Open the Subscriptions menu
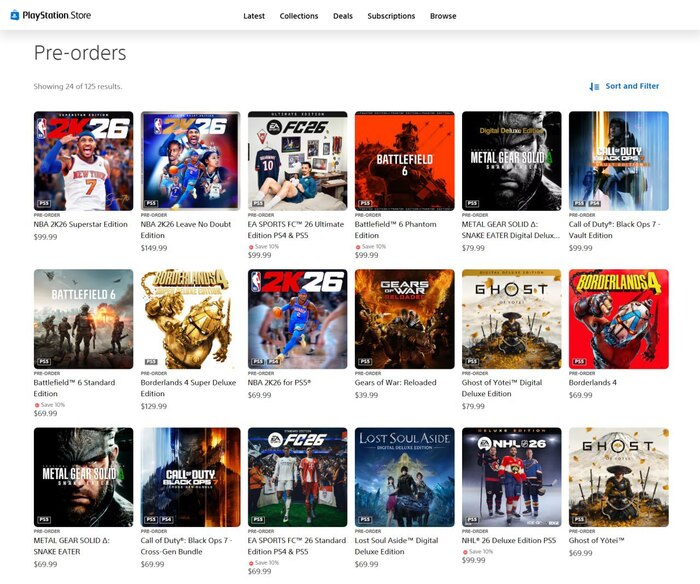This screenshot has height=584, width=700. click(x=391, y=16)
